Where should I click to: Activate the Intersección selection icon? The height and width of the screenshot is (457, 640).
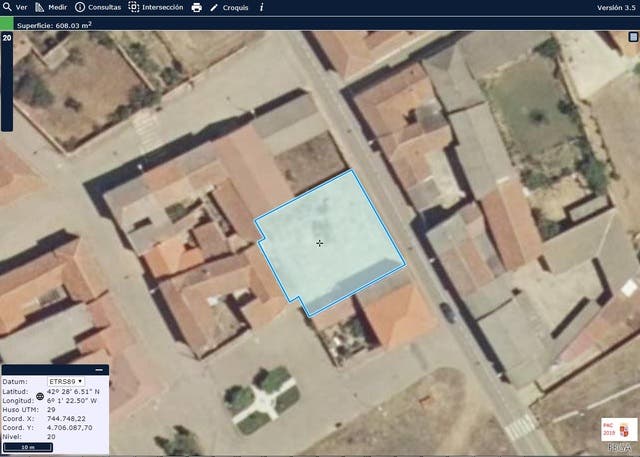134,7
